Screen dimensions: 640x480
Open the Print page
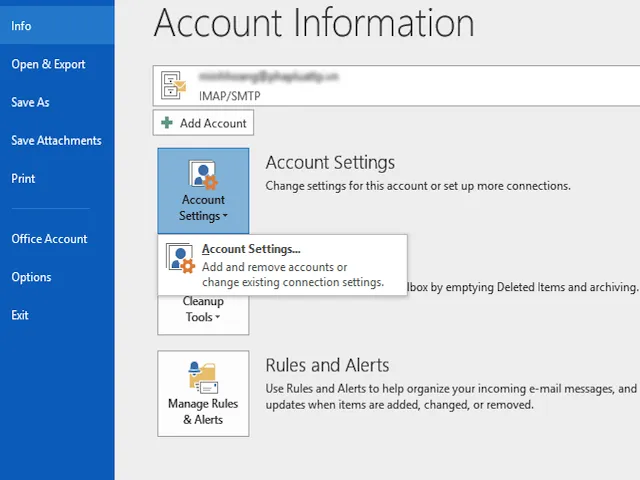pos(23,178)
